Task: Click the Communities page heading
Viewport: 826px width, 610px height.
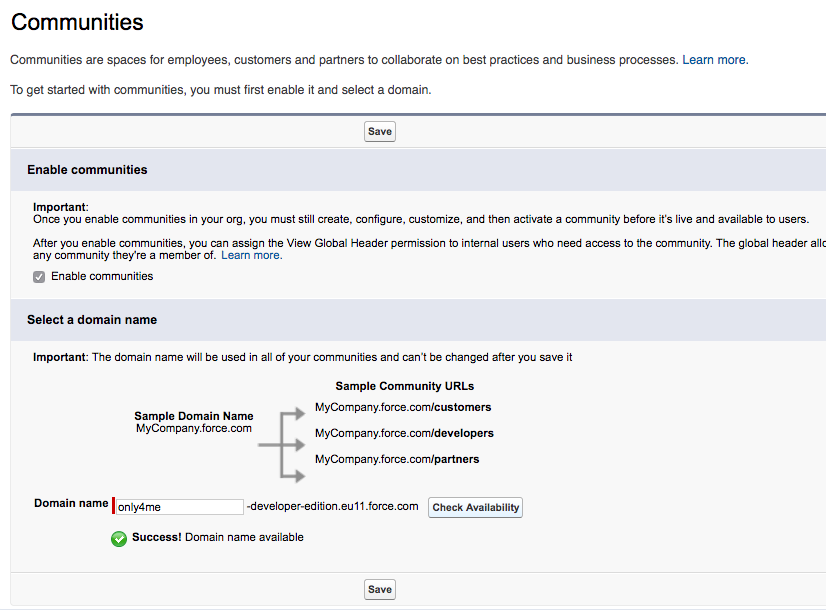Action: pyautogui.click(x=77, y=22)
